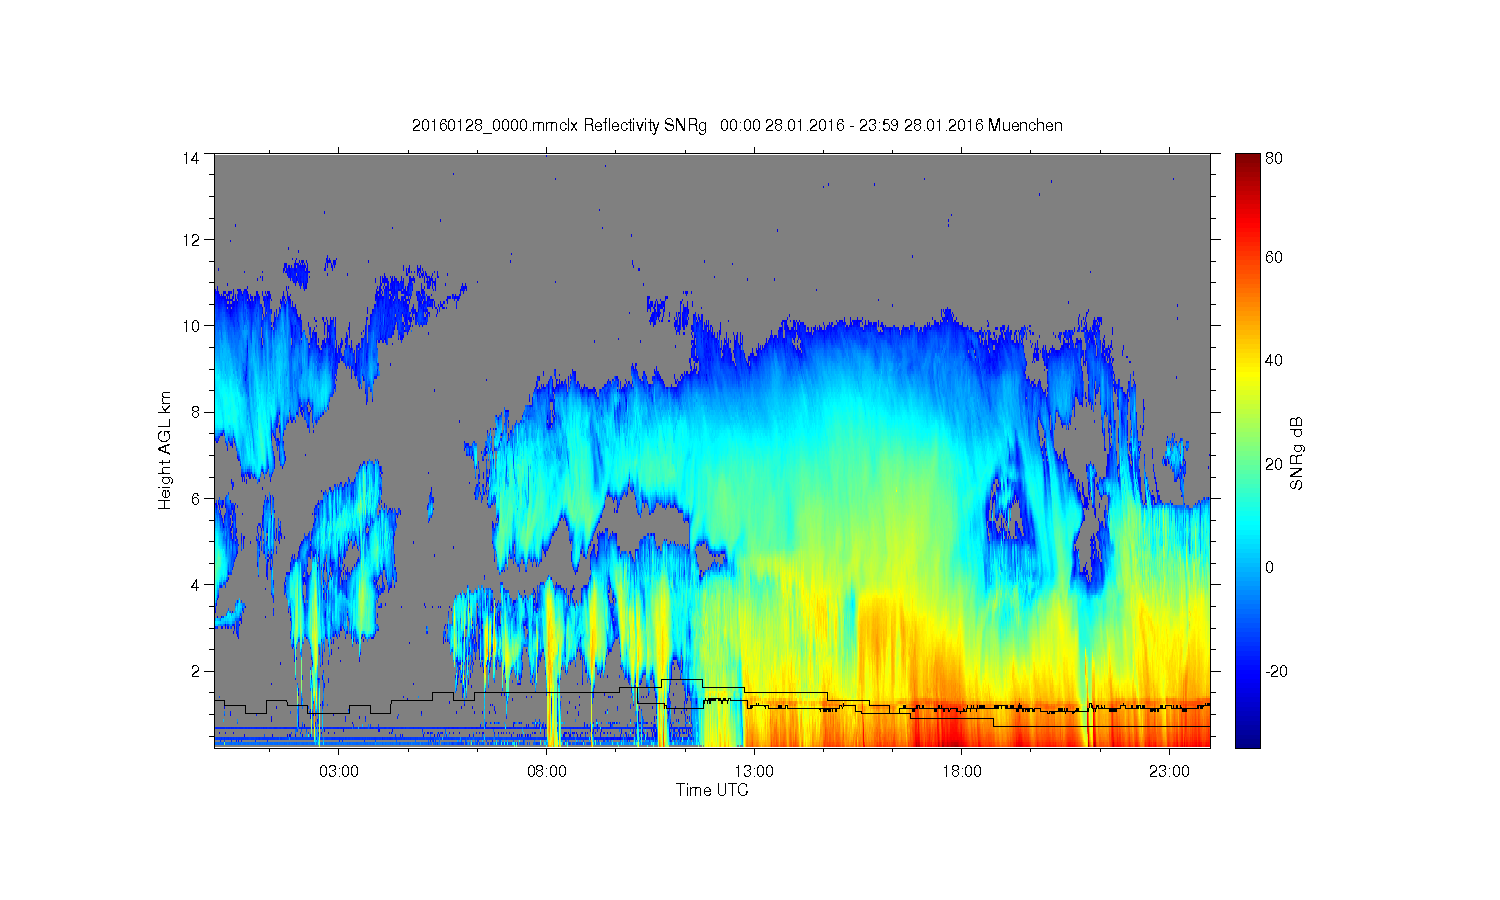Select the 10 km height tick label
This screenshot has height=900, width=1500.
tap(191, 326)
